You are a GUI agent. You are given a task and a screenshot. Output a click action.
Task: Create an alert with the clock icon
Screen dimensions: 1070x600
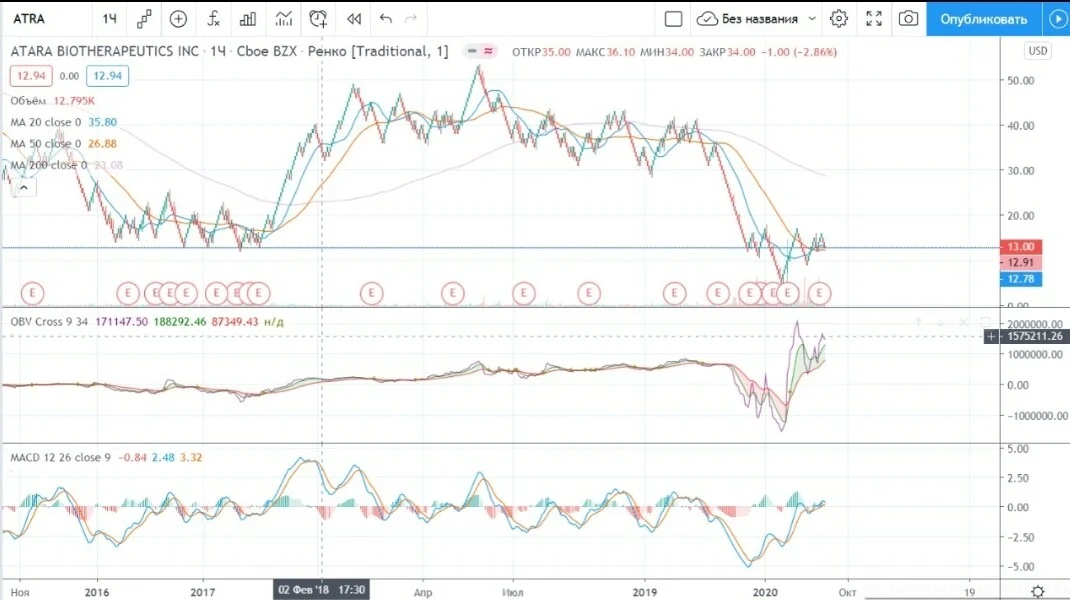318,19
